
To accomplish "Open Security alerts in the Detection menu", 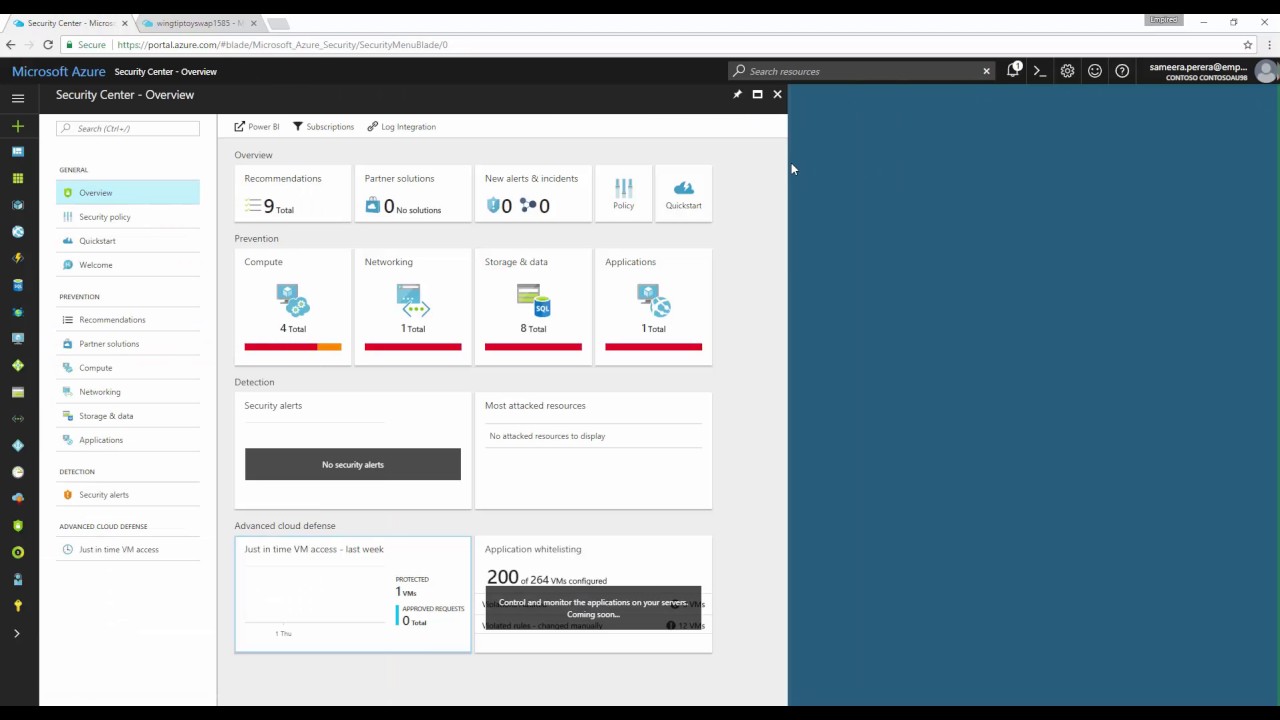I will tap(128, 495).
